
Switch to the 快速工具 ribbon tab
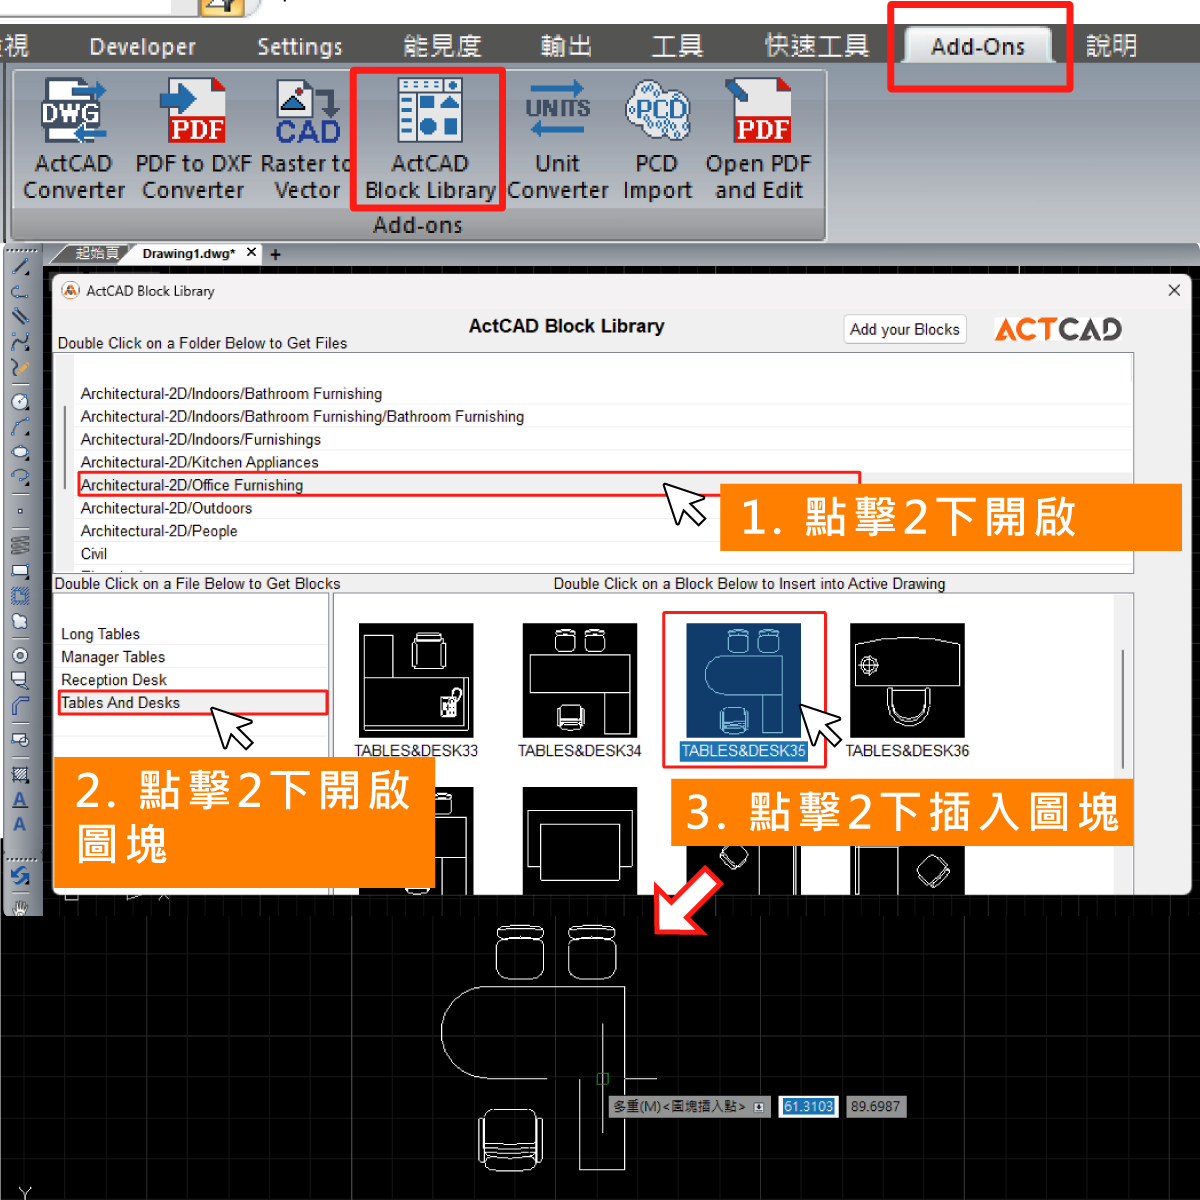(817, 47)
